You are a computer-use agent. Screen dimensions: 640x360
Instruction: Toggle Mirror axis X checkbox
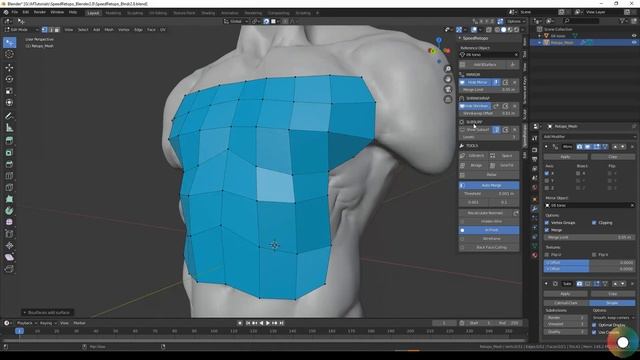(547, 173)
